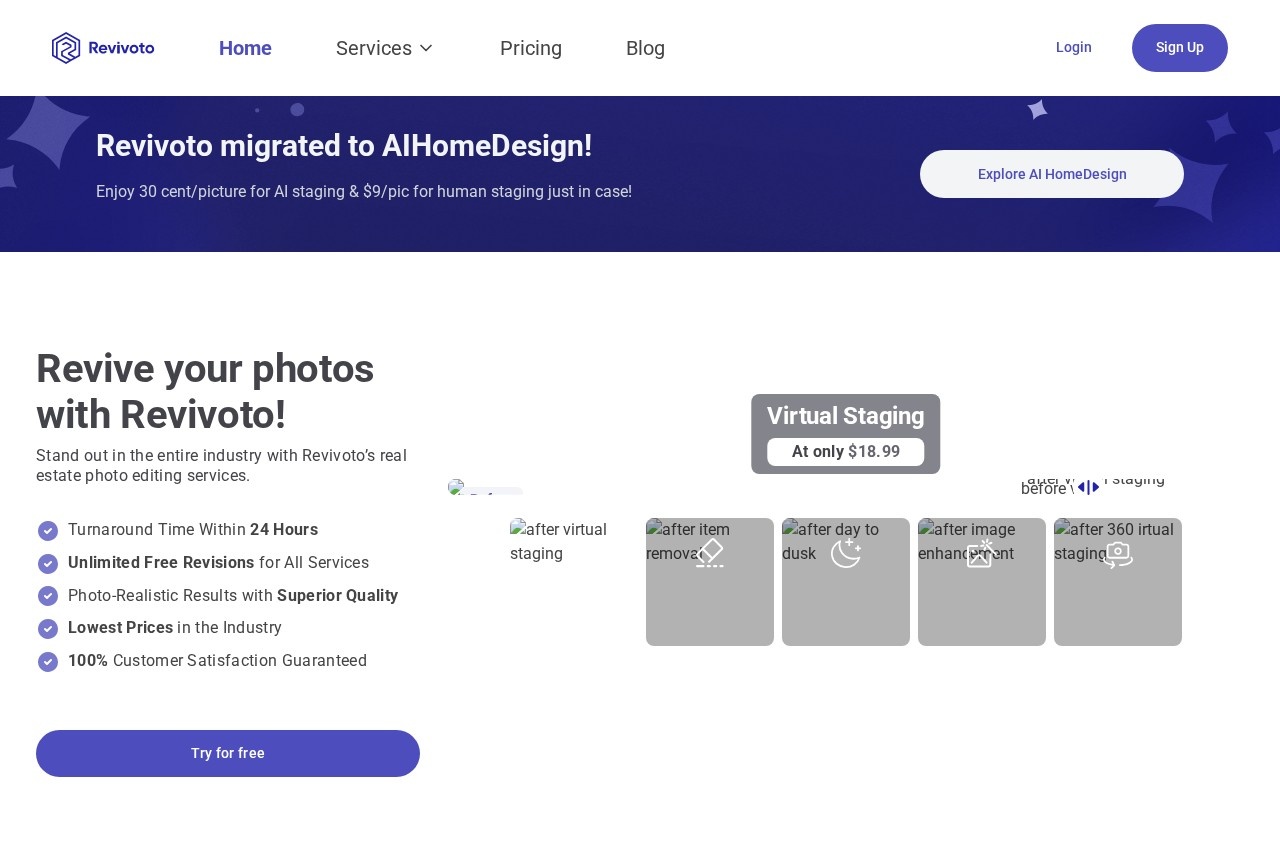Expand the Services dropdown chevron
The height and width of the screenshot is (853, 1280).
426,48
